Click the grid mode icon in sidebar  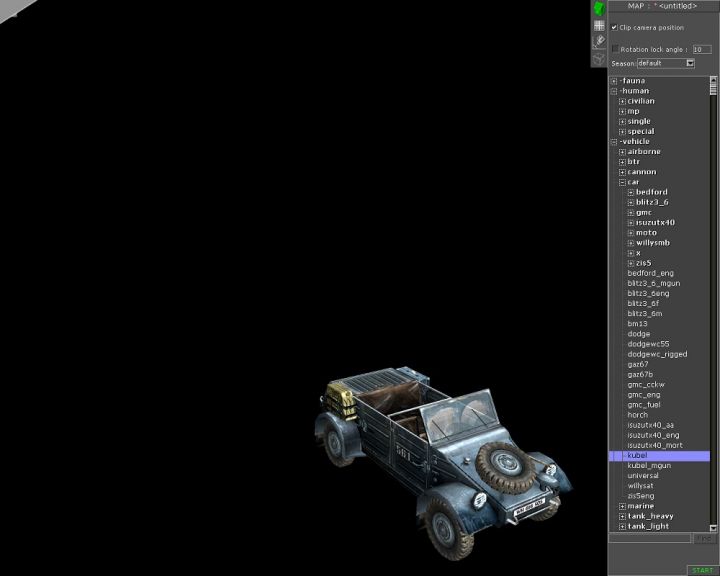(599, 25)
